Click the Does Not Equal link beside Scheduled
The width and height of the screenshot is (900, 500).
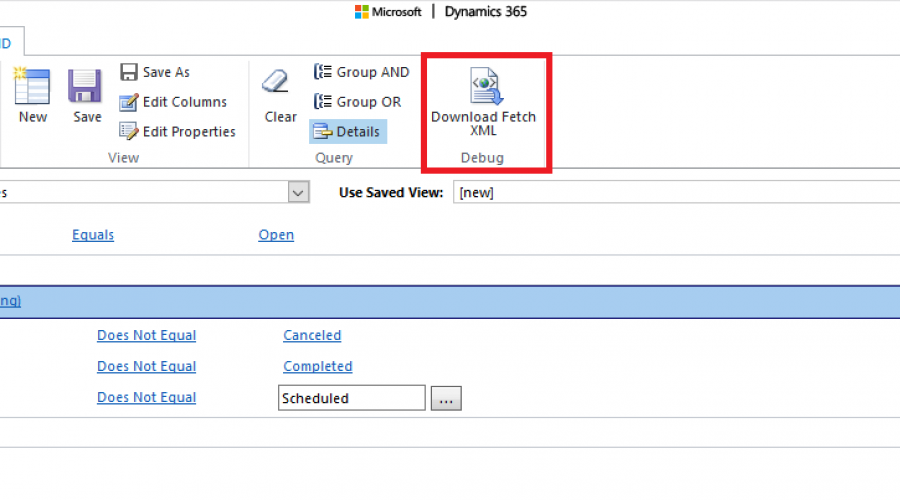pyautogui.click(x=146, y=397)
